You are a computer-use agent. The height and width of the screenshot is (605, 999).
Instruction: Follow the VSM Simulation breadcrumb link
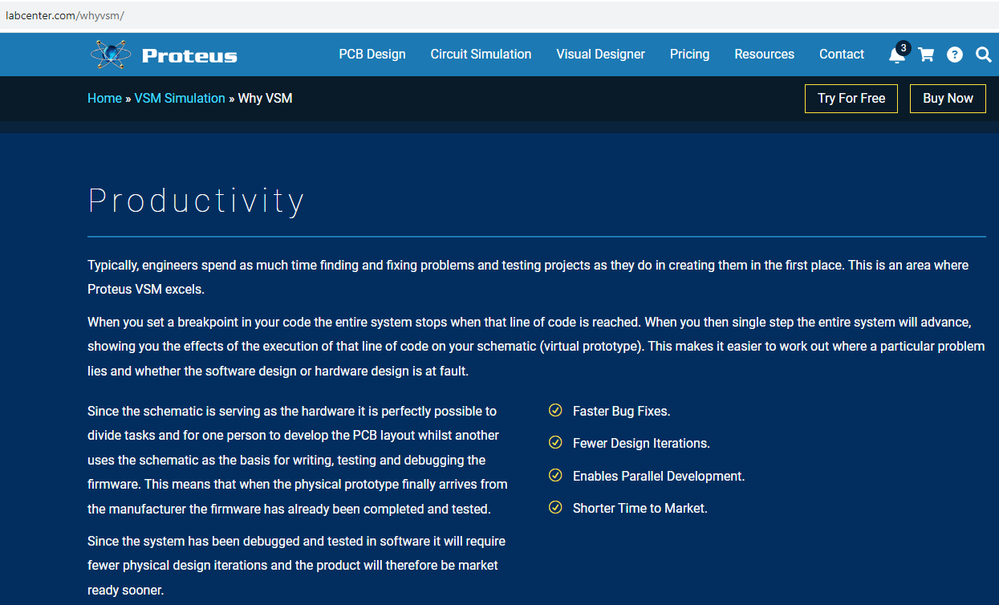(180, 98)
